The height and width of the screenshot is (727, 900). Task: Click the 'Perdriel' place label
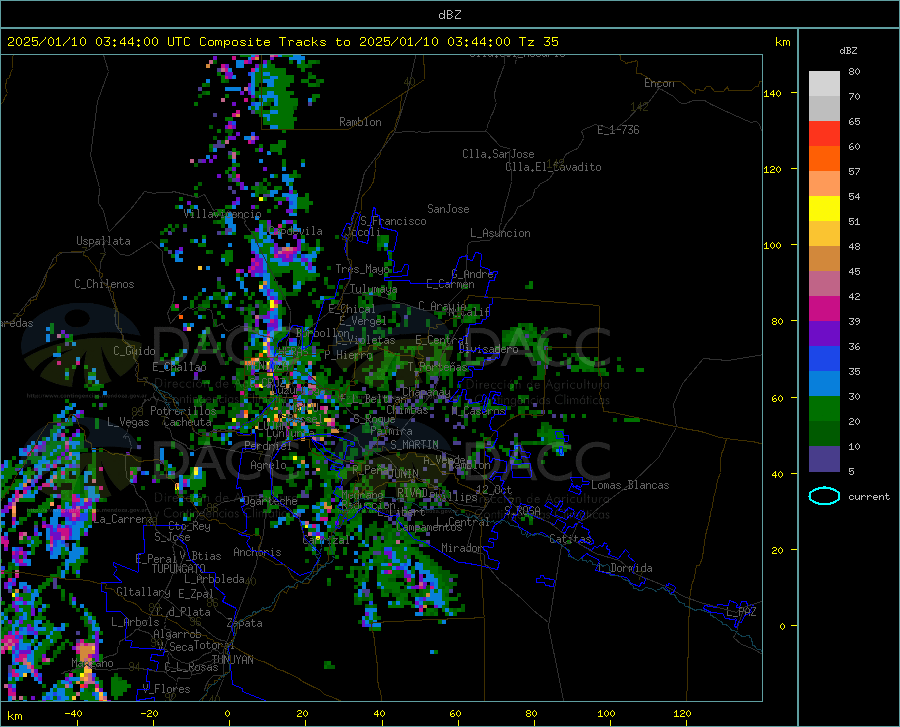(268, 445)
